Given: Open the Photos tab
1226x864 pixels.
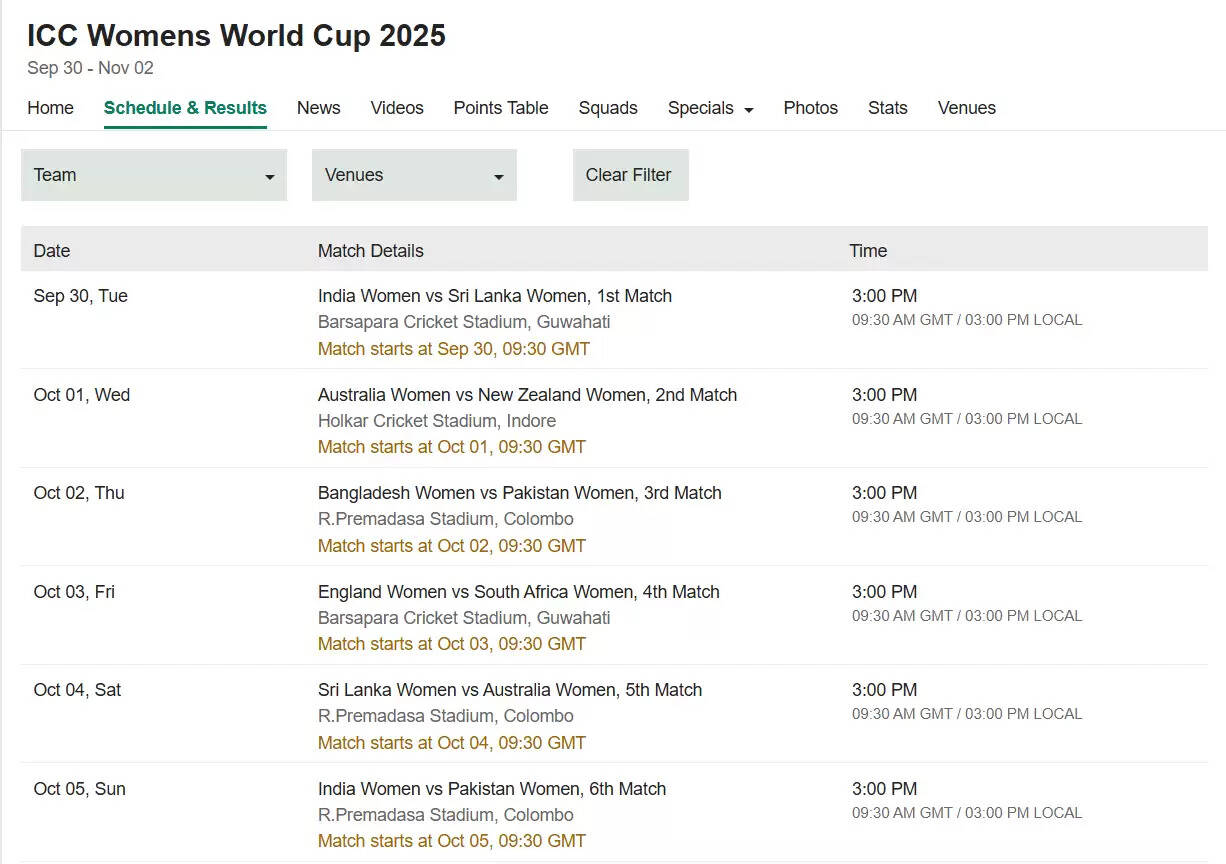Looking at the screenshot, I should coord(811,108).
